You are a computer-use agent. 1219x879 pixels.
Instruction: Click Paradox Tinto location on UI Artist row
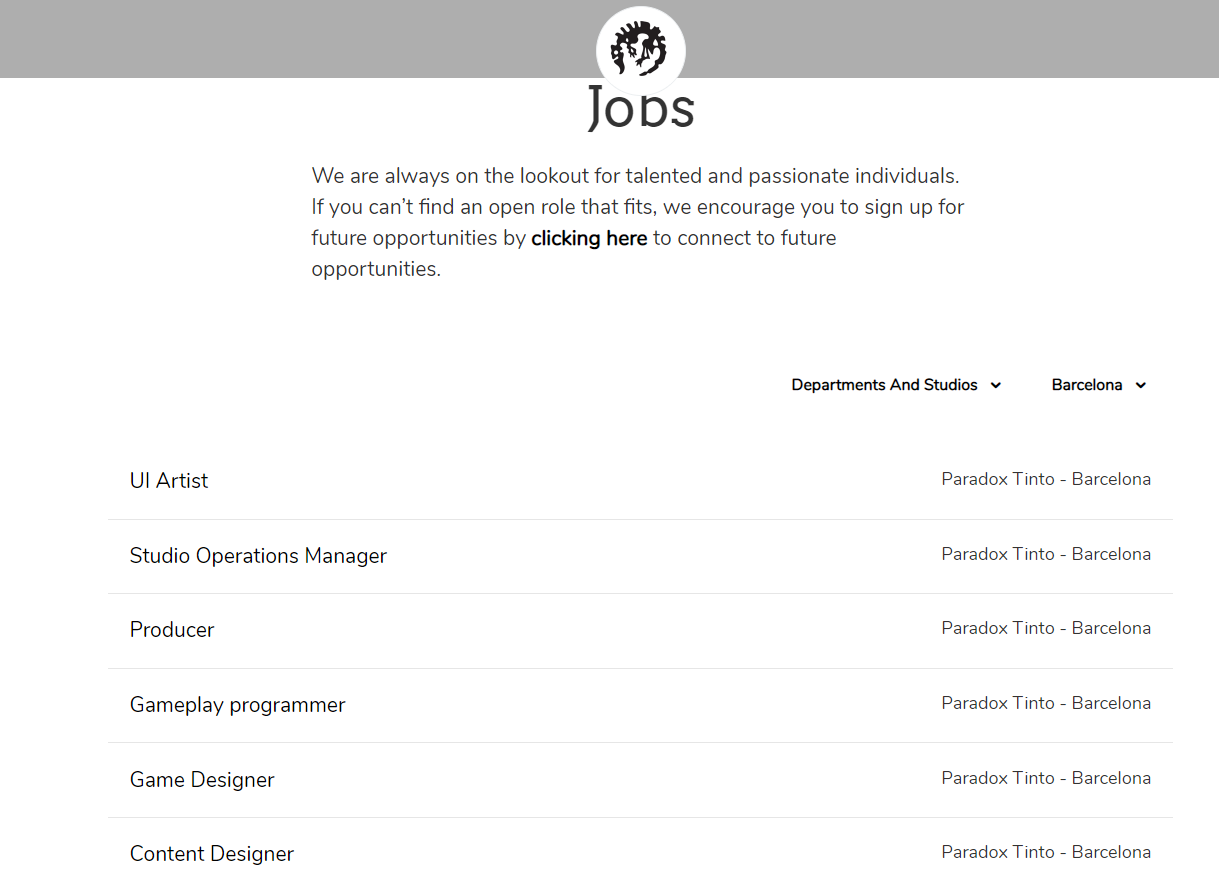(1045, 479)
